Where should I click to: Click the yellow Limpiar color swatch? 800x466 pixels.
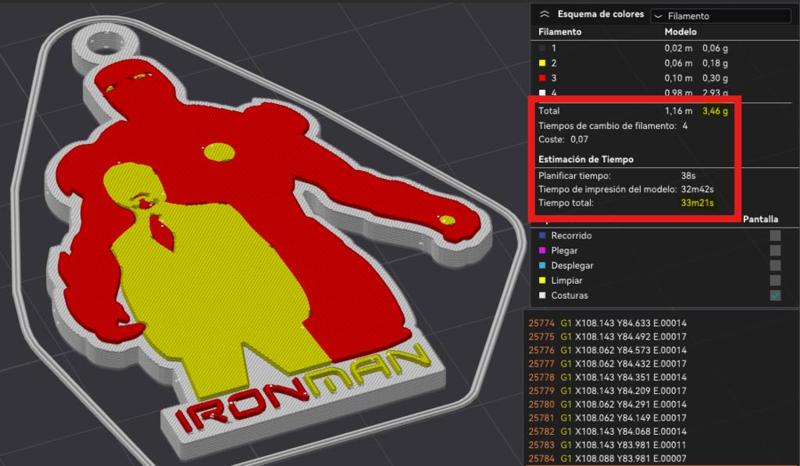tap(542, 280)
